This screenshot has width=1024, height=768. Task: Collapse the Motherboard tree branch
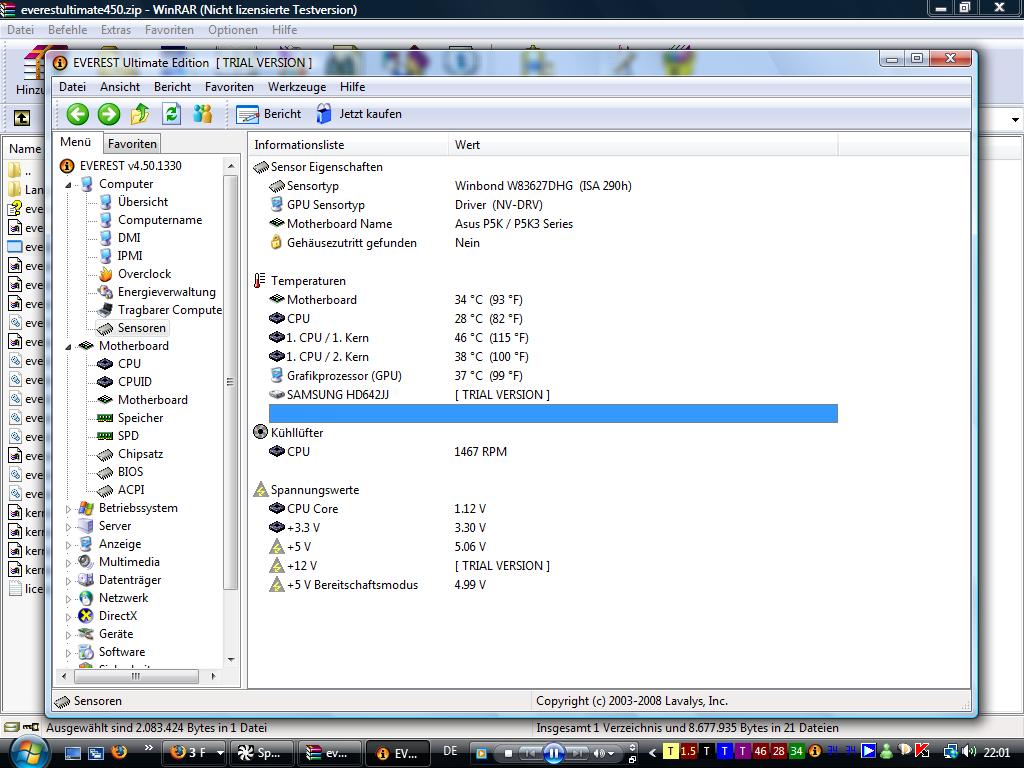point(69,347)
